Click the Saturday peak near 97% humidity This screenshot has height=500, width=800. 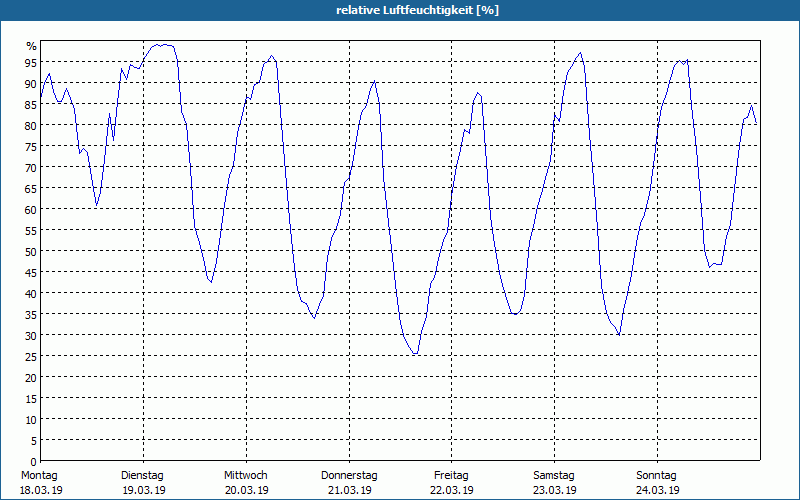click(580, 53)
